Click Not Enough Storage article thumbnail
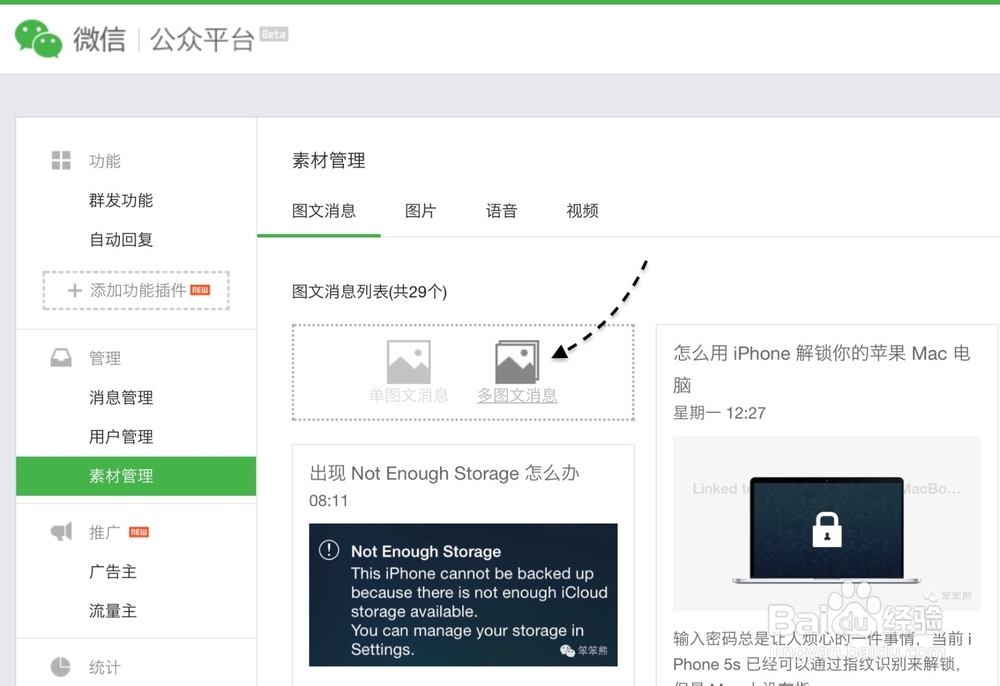The width and height of the screenshot is (1000, 686). click(463, 595)
